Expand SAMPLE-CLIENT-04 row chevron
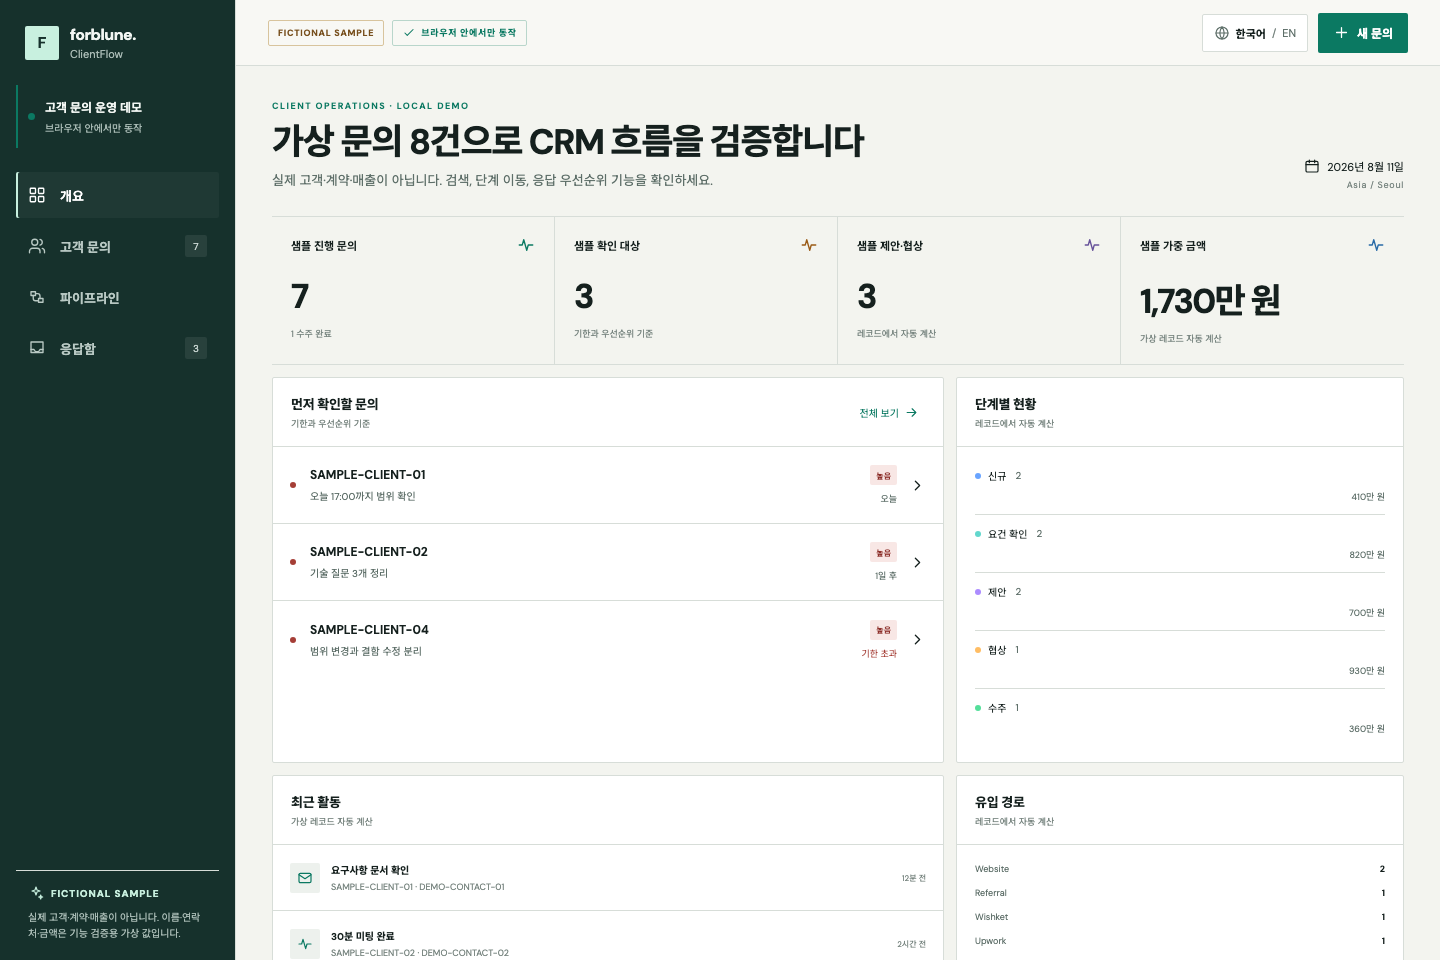 click(x=917, y=639)
